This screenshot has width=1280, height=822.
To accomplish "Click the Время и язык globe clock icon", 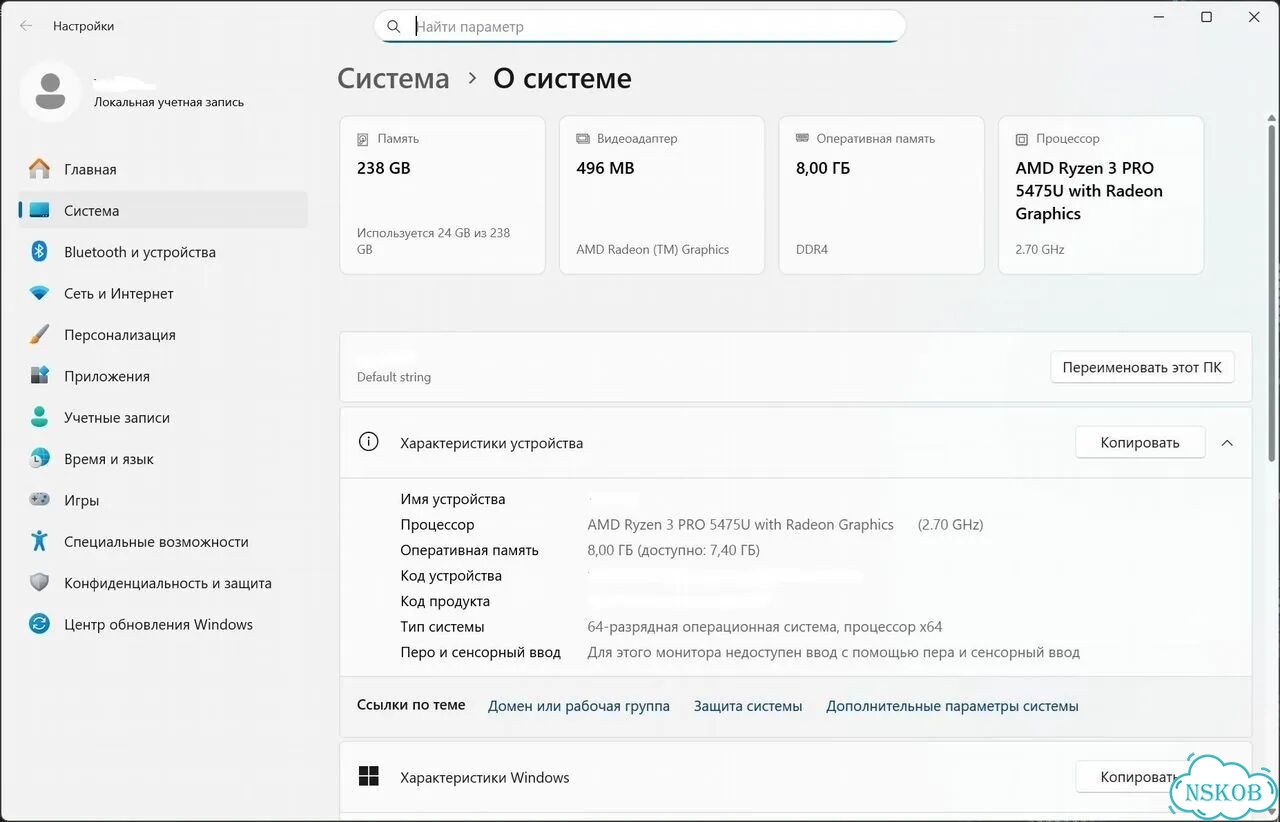I will tap(39, 459).
